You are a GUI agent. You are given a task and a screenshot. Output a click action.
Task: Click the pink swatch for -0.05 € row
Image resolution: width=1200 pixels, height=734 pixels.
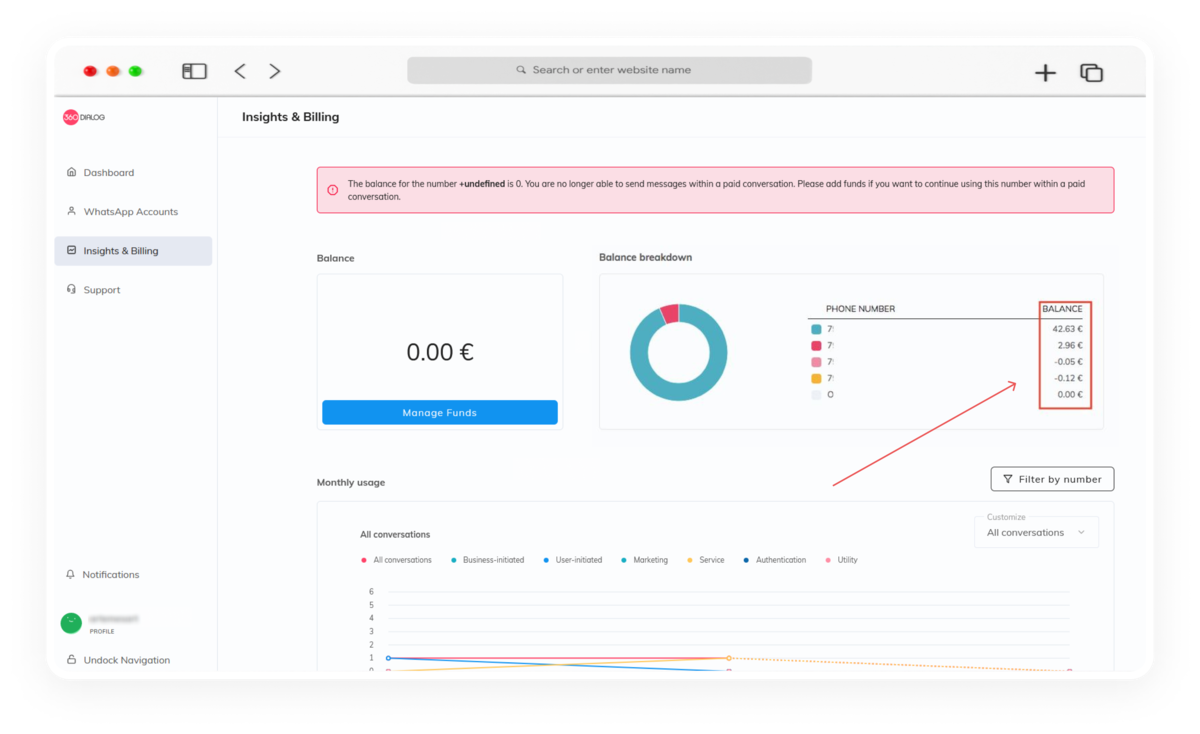click(816, 362)
